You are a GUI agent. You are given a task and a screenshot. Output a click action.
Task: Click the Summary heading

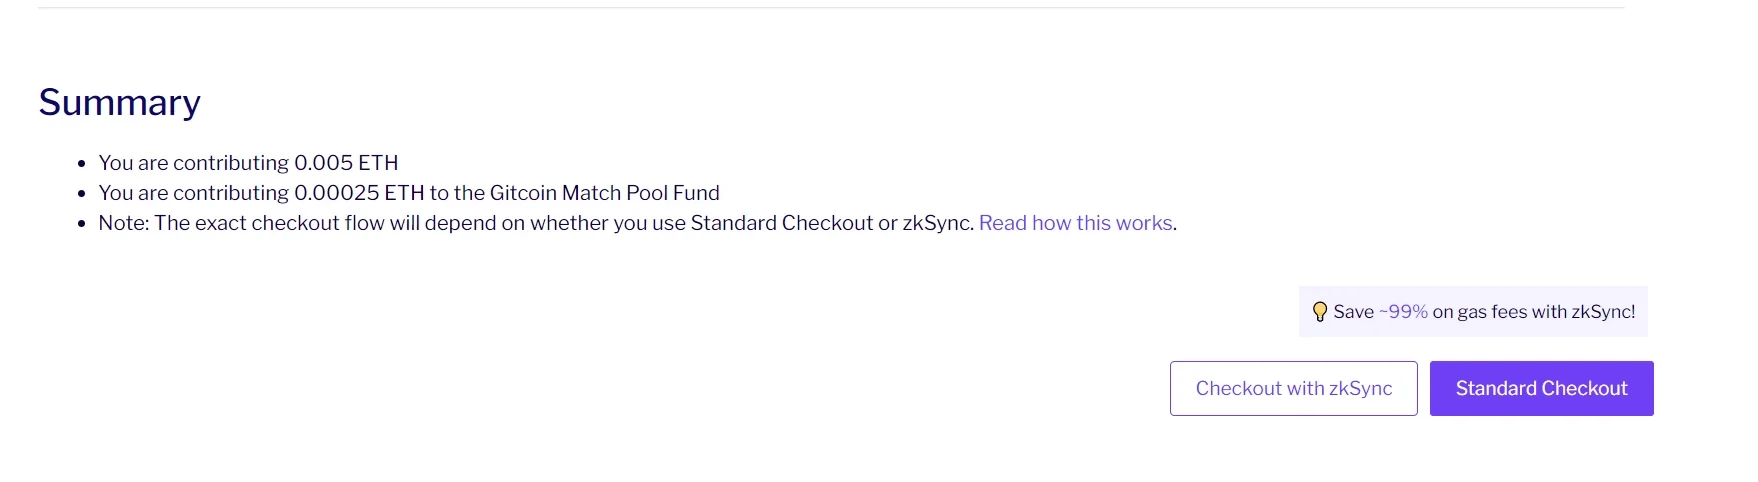click(120, 102)
